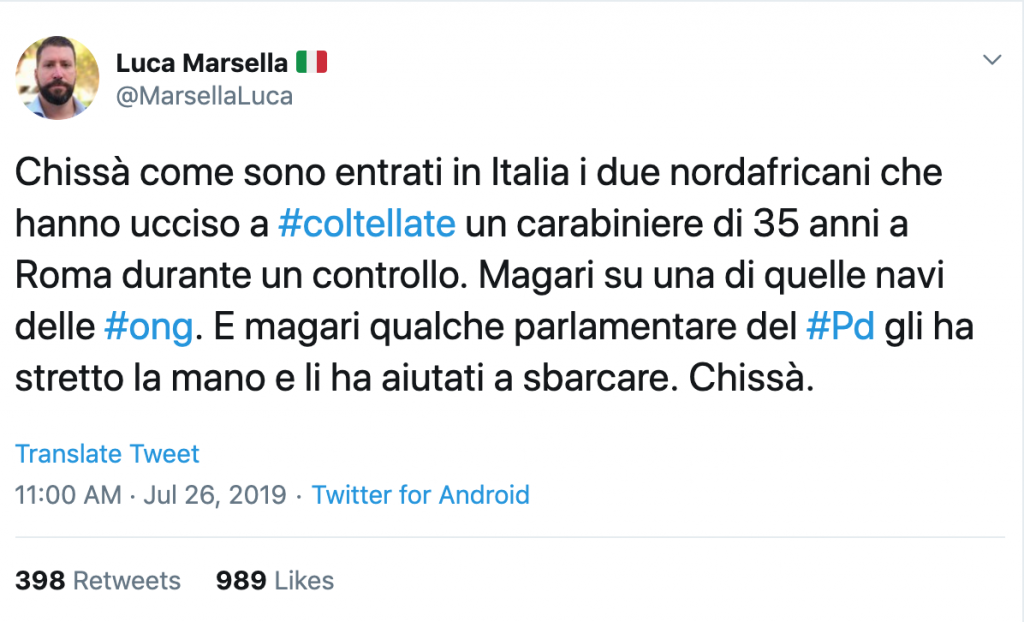Image resolution: width=1024 pixels, height=622 pixels.
Task: Open the #coltellate hashtag
Action: click(x=367, y=224)
